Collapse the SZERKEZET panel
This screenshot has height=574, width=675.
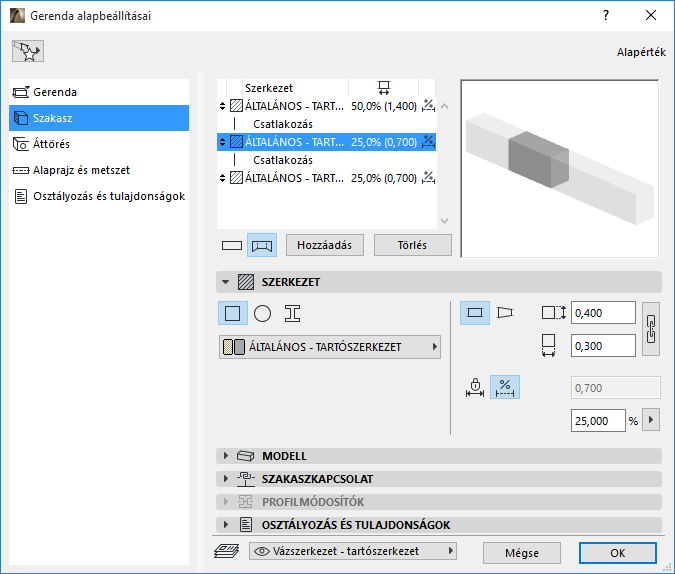[226, 282]
